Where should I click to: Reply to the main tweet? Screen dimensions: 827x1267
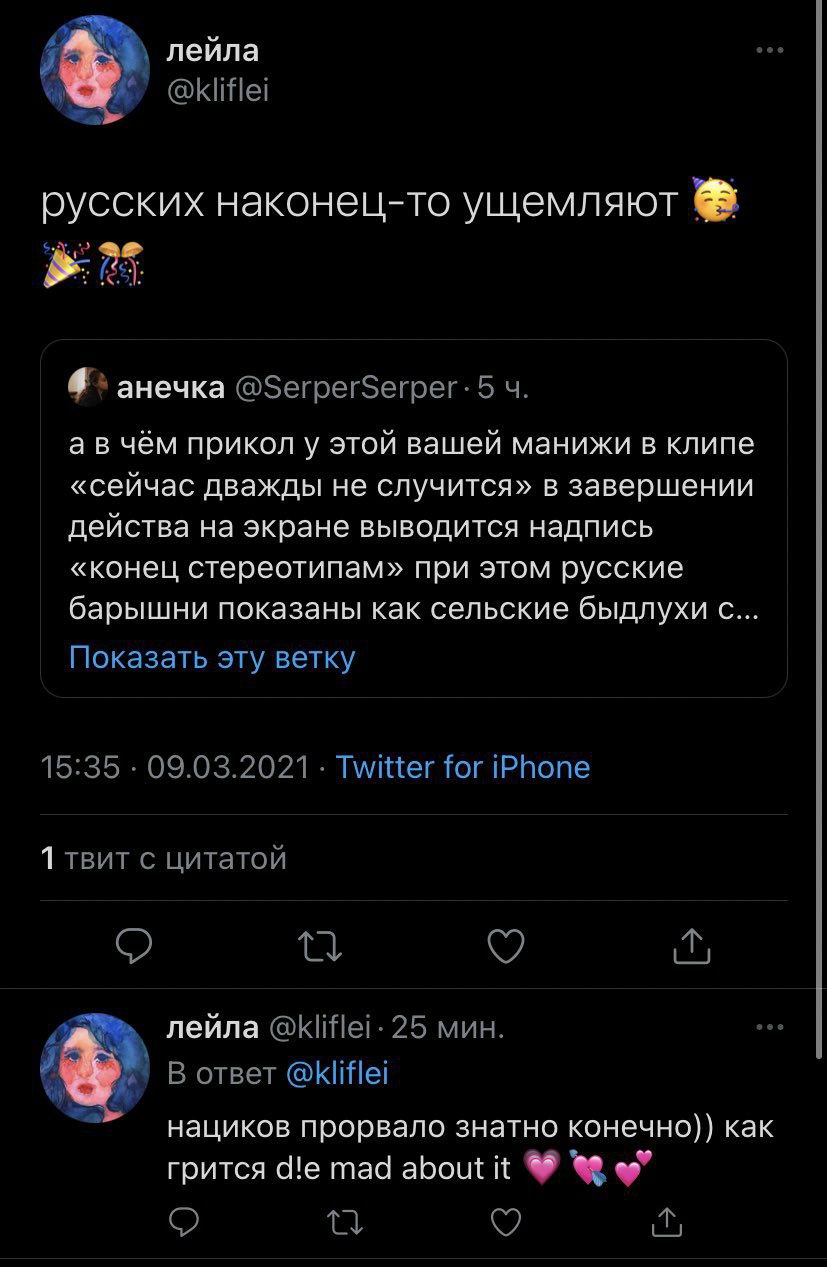pyautogui.click(x=133, y=945)
